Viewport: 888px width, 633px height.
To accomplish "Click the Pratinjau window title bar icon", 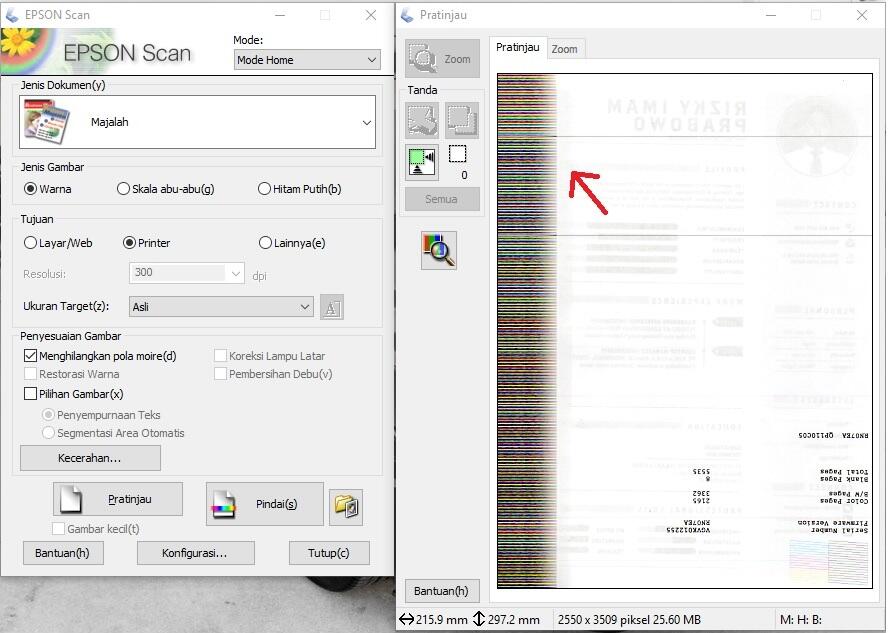I will click(407, 15).
